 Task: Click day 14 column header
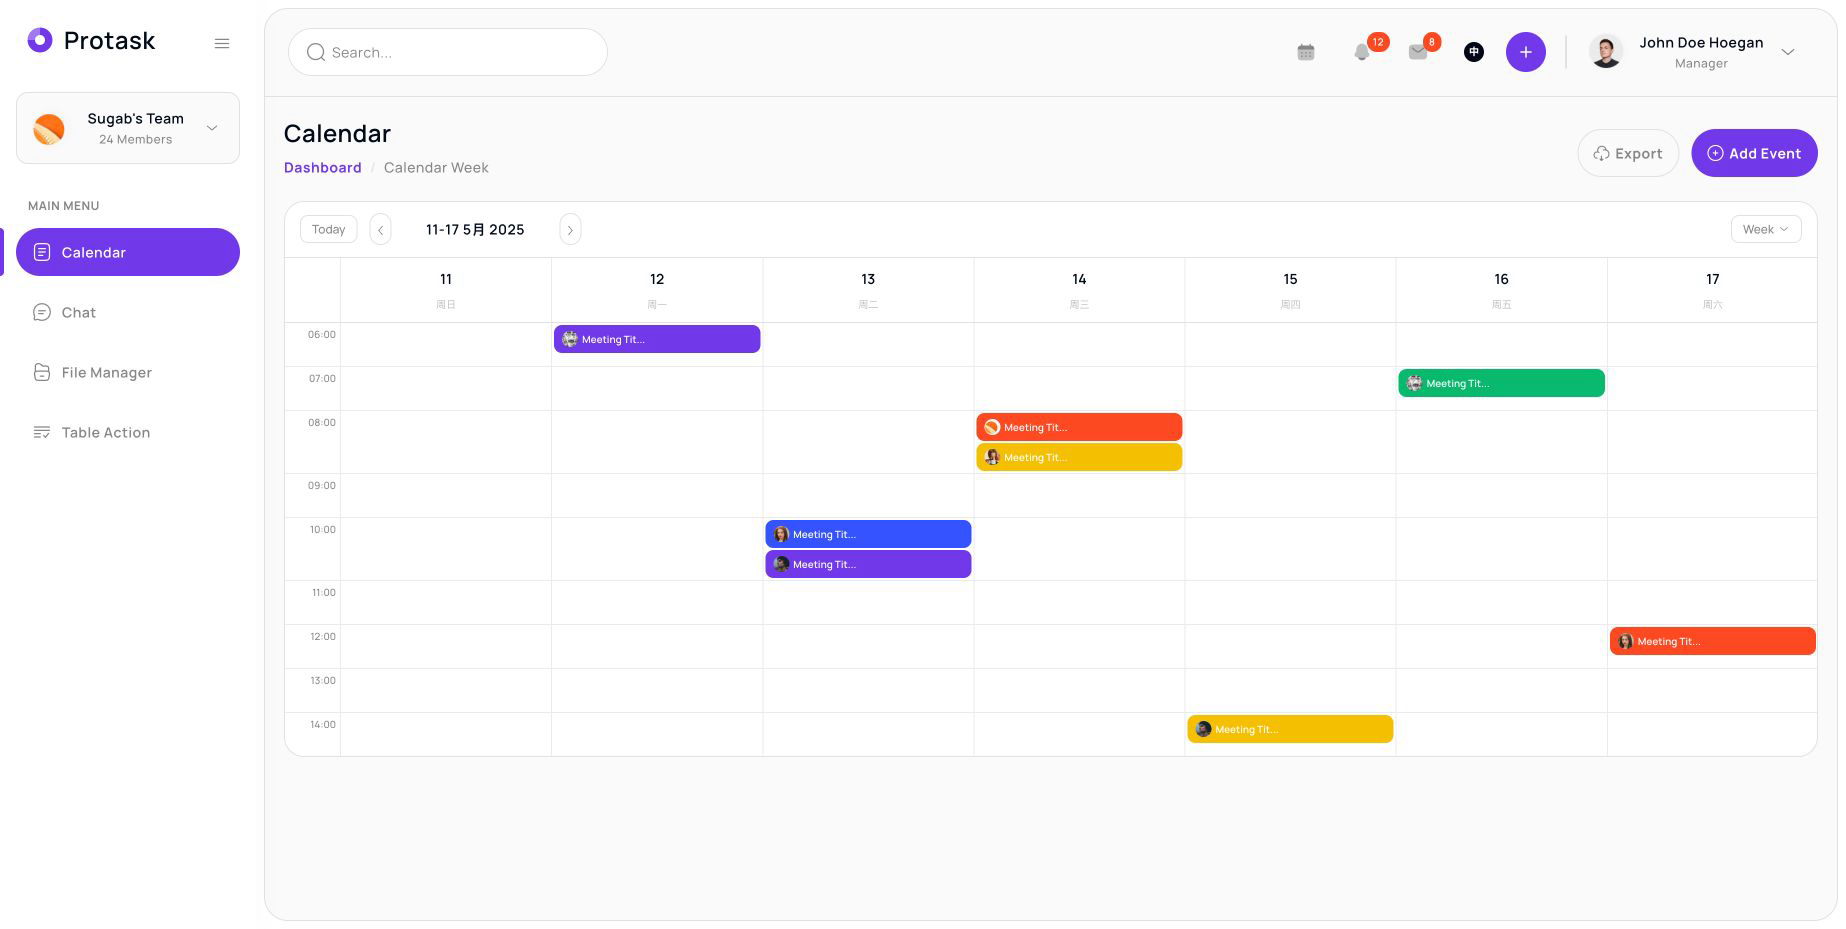(1079, 290)
